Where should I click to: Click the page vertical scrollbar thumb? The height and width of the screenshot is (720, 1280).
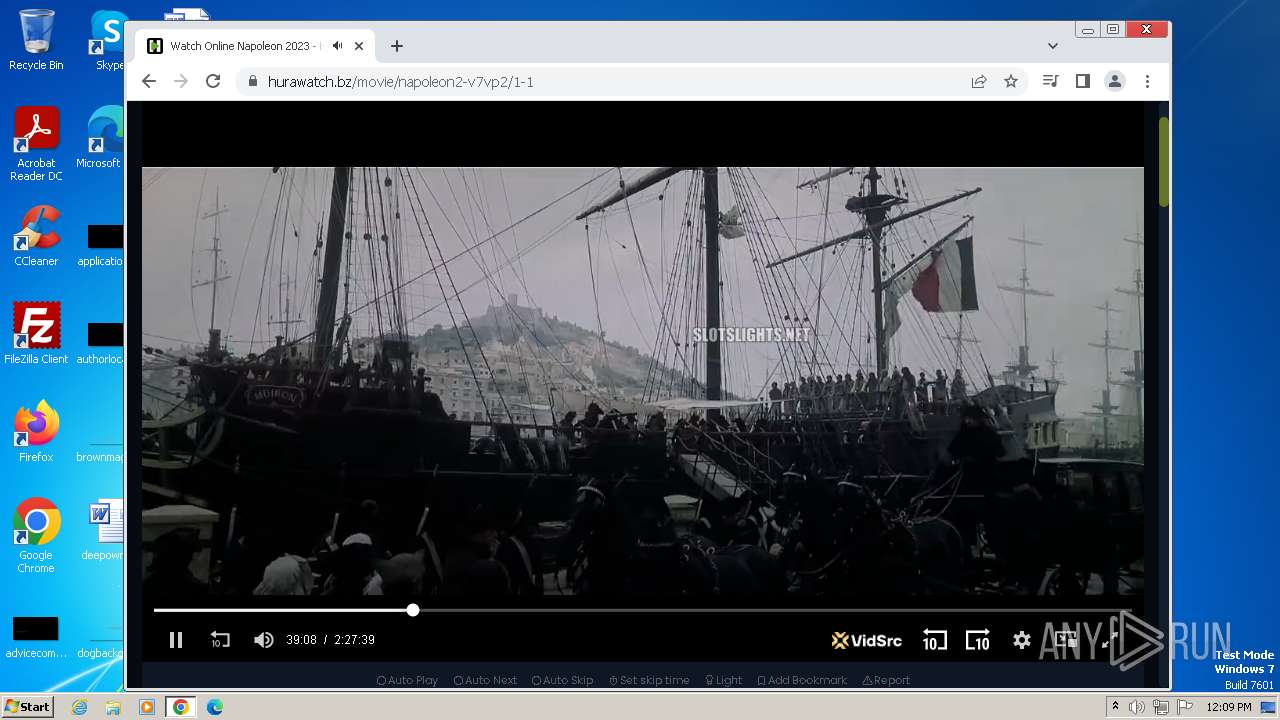pyautogui.click(x=1164, y=162)
